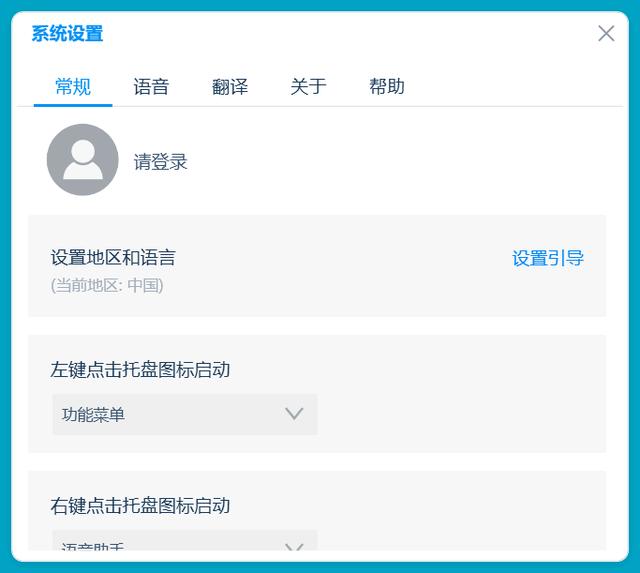The height and width of the screenshot is (573, 640).
Task: Close the 系统设置 dialog with the X
Action: pyautogui.click(x=606, y=34)
